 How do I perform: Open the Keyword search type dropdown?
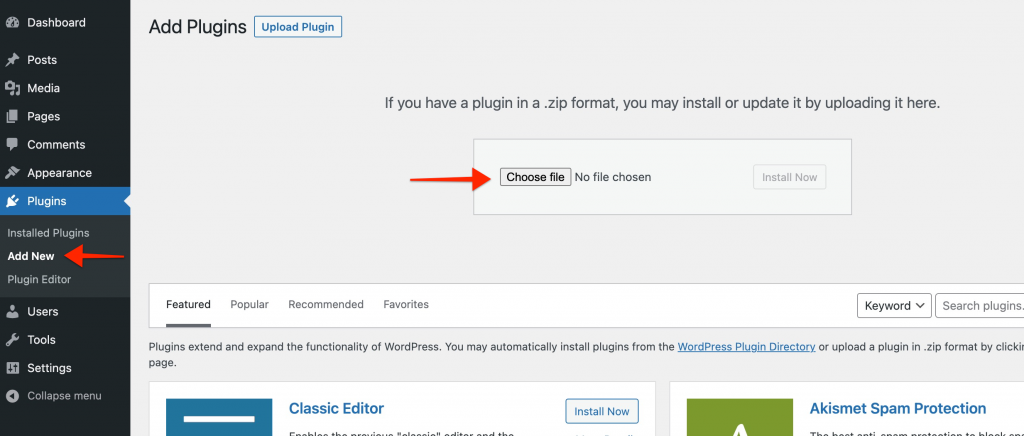[x=894, y=305]
